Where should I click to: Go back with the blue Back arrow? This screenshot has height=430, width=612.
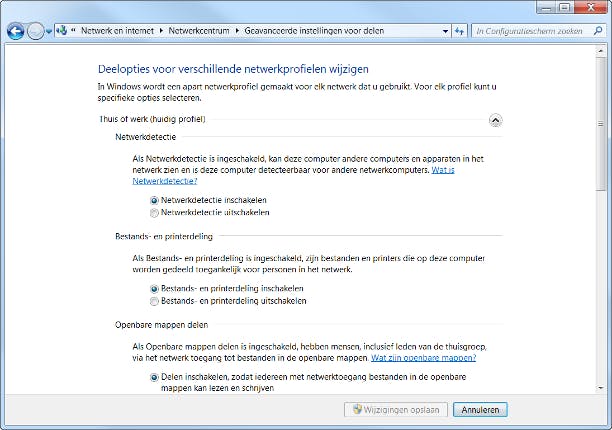(x=16, y=31)
